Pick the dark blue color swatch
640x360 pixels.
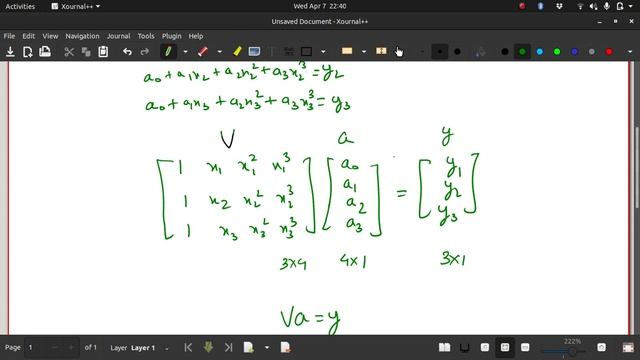(574, 52)
